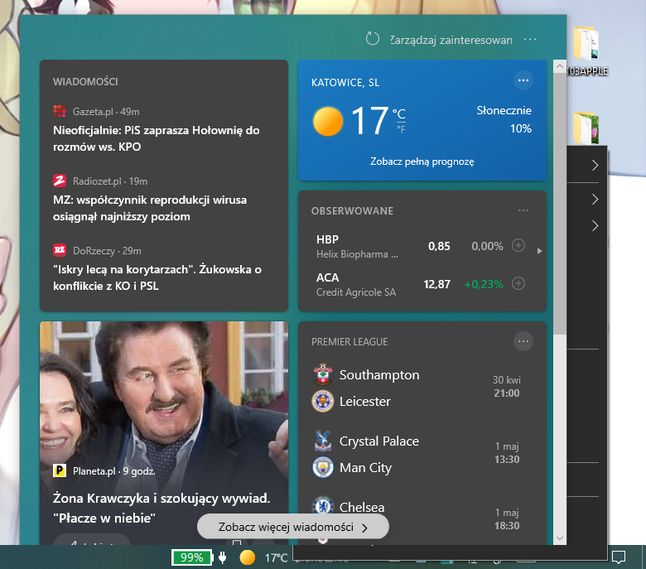Open the Action Center notification icon
This screenshot has width=646, height=569.
click(618, 557)
